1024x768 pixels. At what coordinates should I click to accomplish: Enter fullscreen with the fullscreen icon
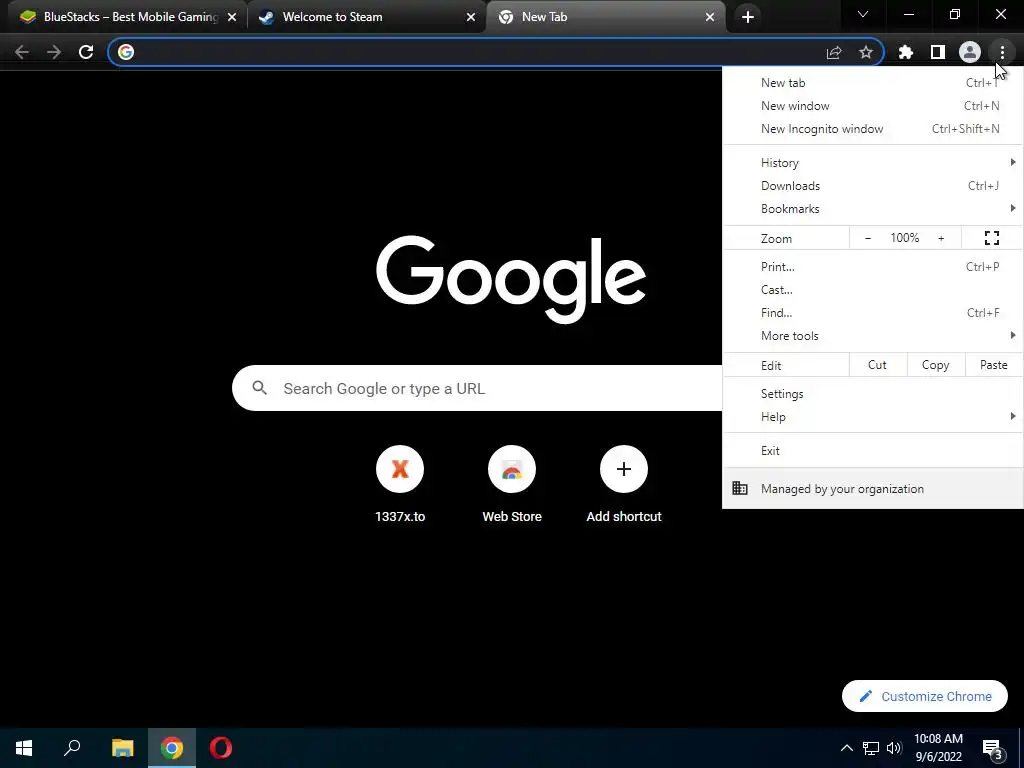point(992,238)
